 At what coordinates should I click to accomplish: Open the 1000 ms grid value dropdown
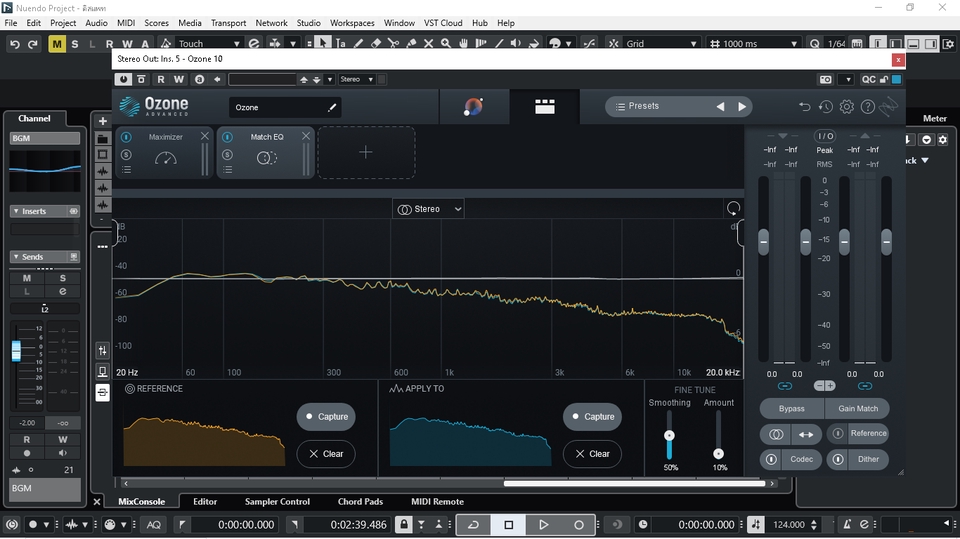[x=754, y=43]
